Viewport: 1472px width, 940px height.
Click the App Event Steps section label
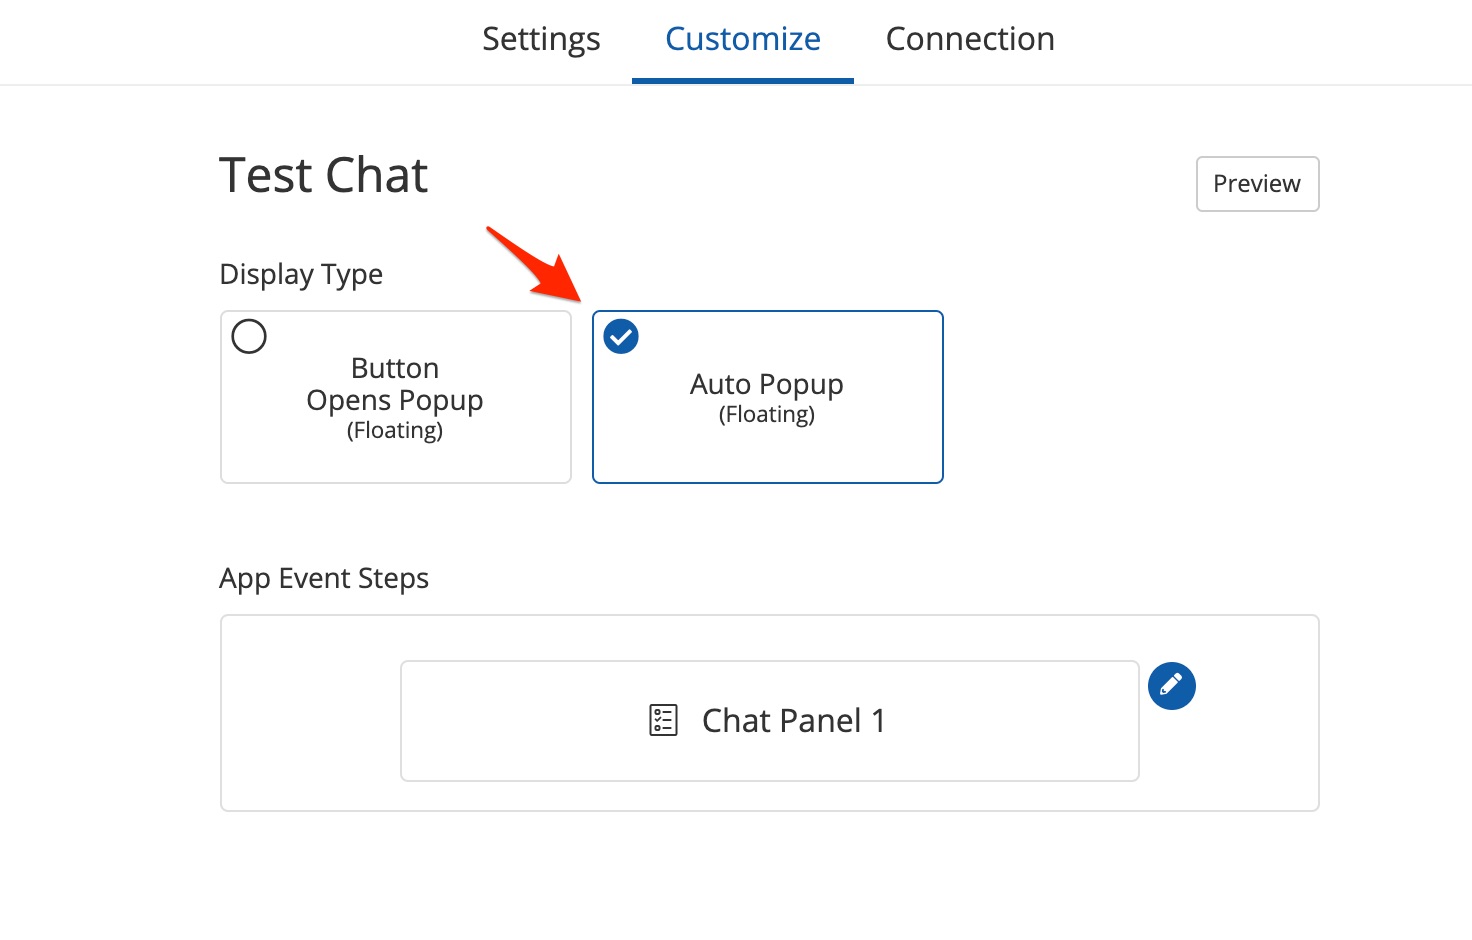(324, 578)
